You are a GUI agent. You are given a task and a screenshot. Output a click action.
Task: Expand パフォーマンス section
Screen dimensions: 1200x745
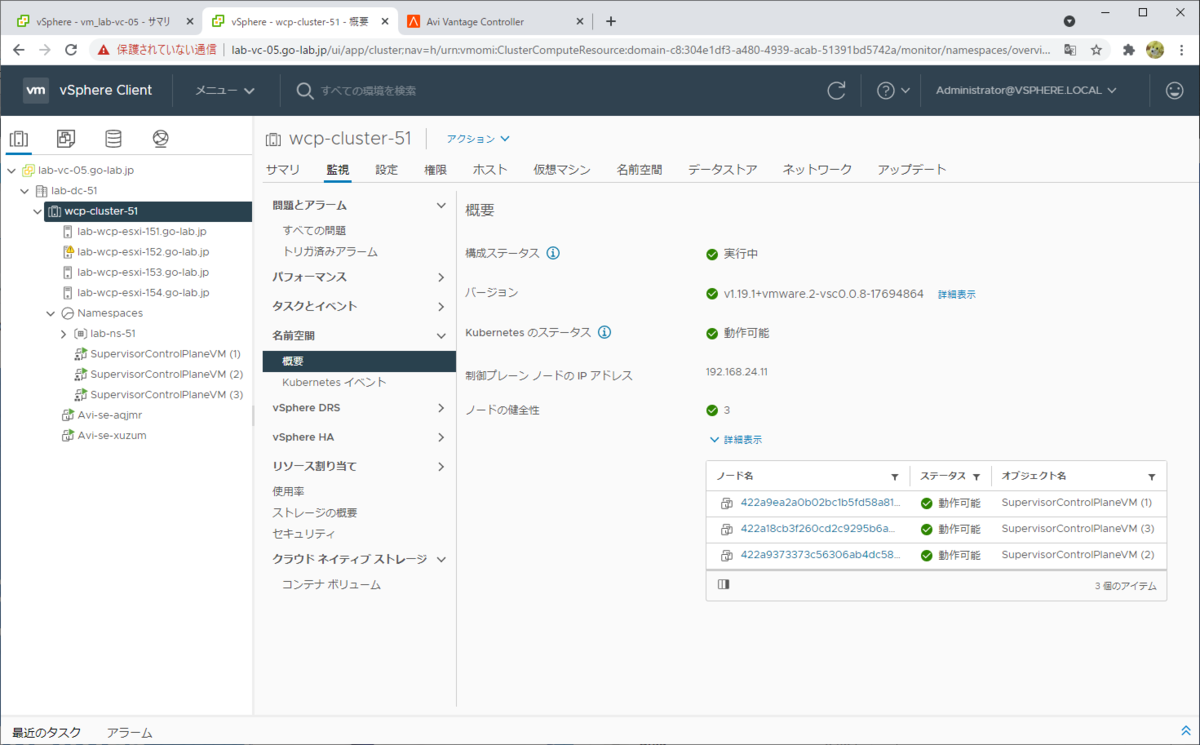point(441,277)
